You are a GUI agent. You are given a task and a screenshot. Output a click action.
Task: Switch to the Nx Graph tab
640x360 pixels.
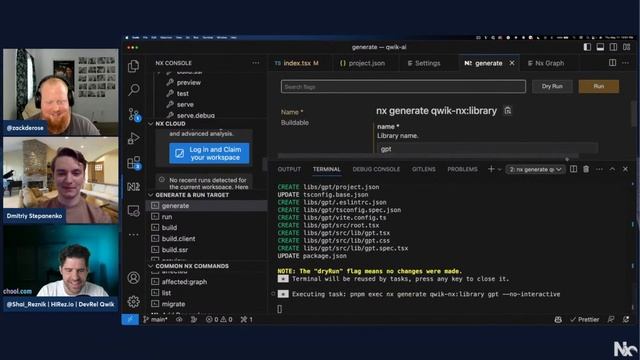click(x=546, y=63)
